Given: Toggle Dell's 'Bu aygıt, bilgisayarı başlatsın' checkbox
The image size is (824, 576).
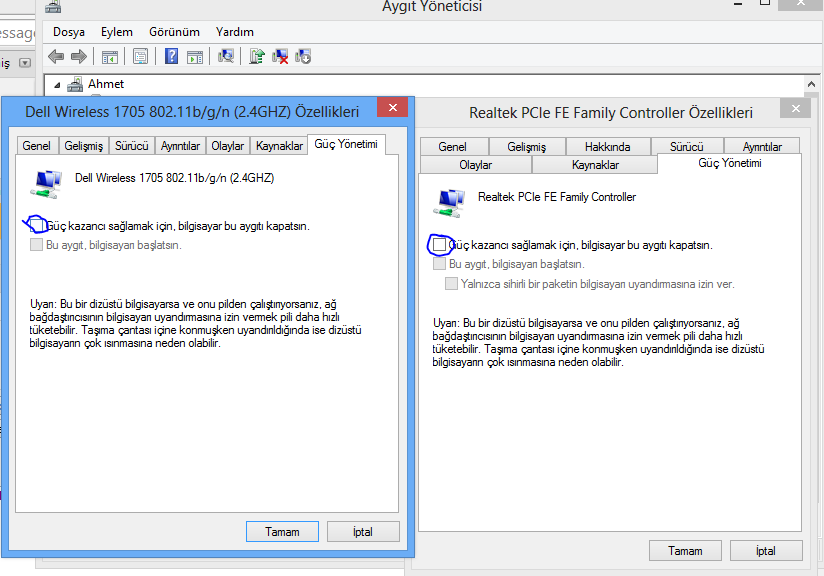Looking at the screenshot, I should click(x=36, y=244).
